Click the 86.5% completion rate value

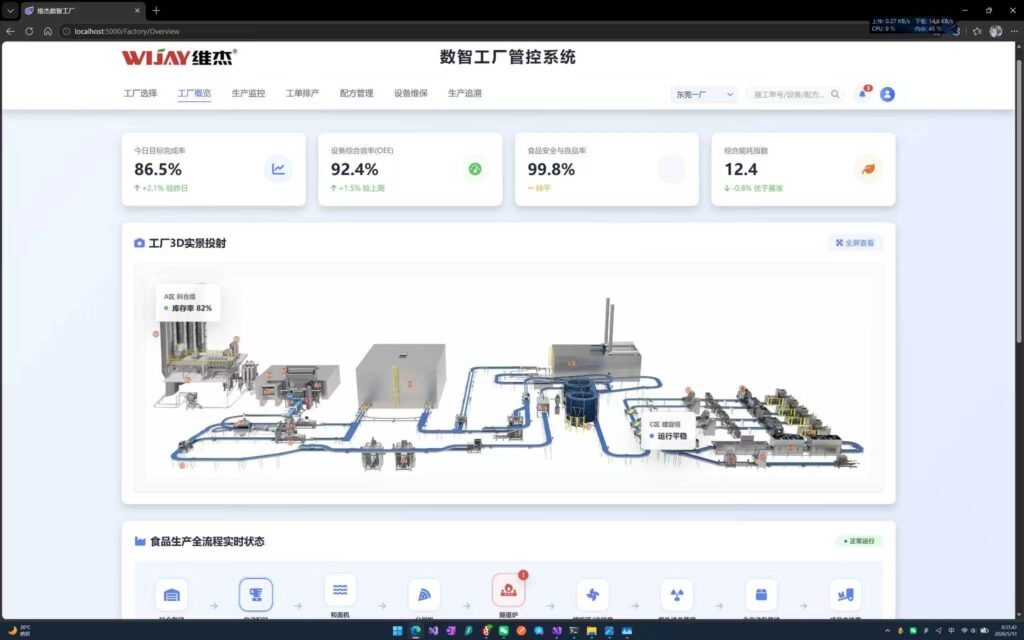tap(158, 169)
